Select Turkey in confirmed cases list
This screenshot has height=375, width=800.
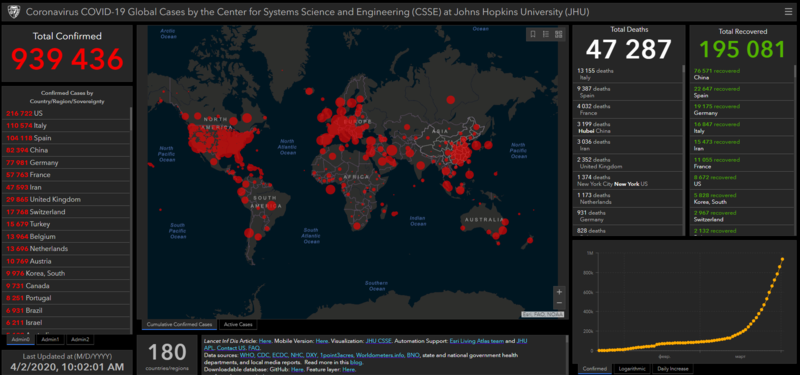[x=66, y=224]
